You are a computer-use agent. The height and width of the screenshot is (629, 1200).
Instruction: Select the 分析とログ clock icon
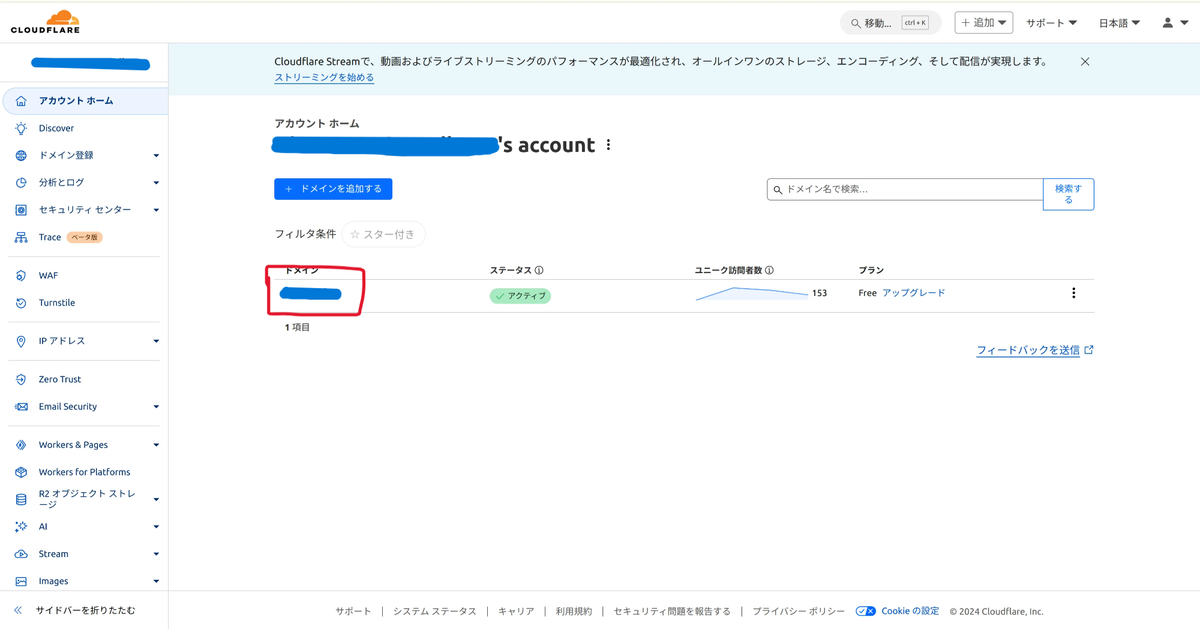click(21, 183)
